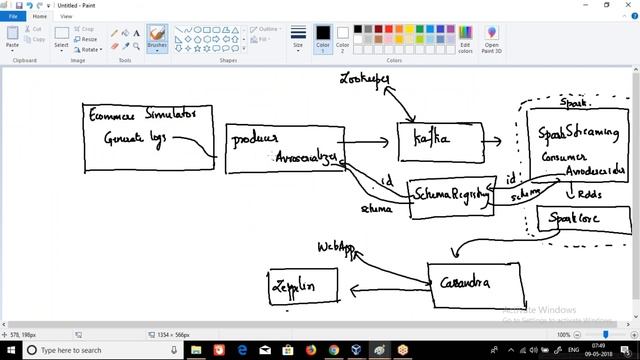Open the shape Fill dropdown
Viewport: 640px width, 360px height.
(x=260, y=39)
